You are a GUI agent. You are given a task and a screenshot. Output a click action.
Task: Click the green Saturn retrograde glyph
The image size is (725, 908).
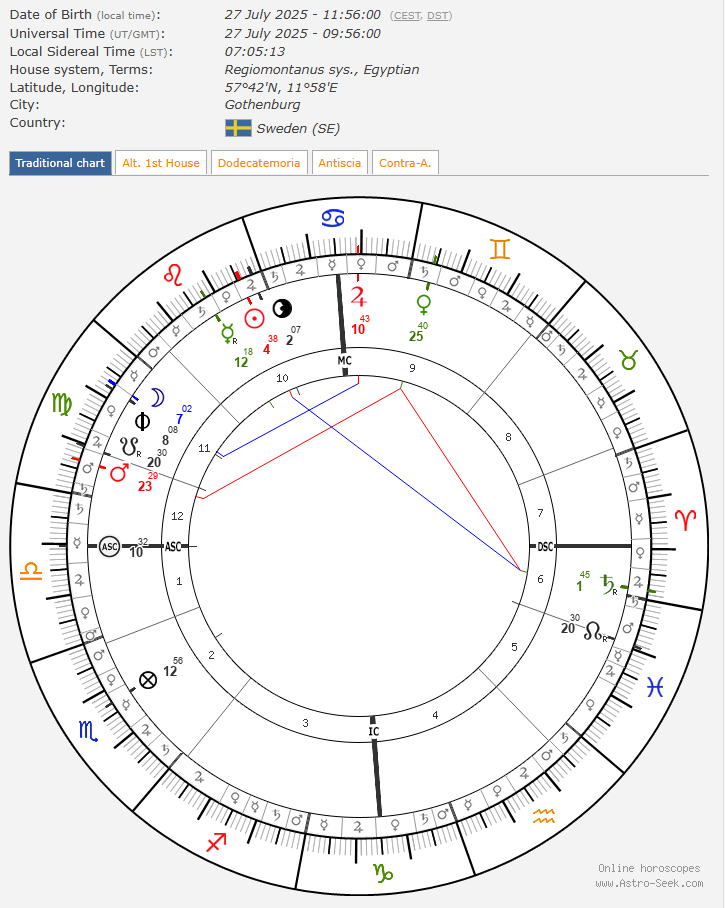coord(609,585)
